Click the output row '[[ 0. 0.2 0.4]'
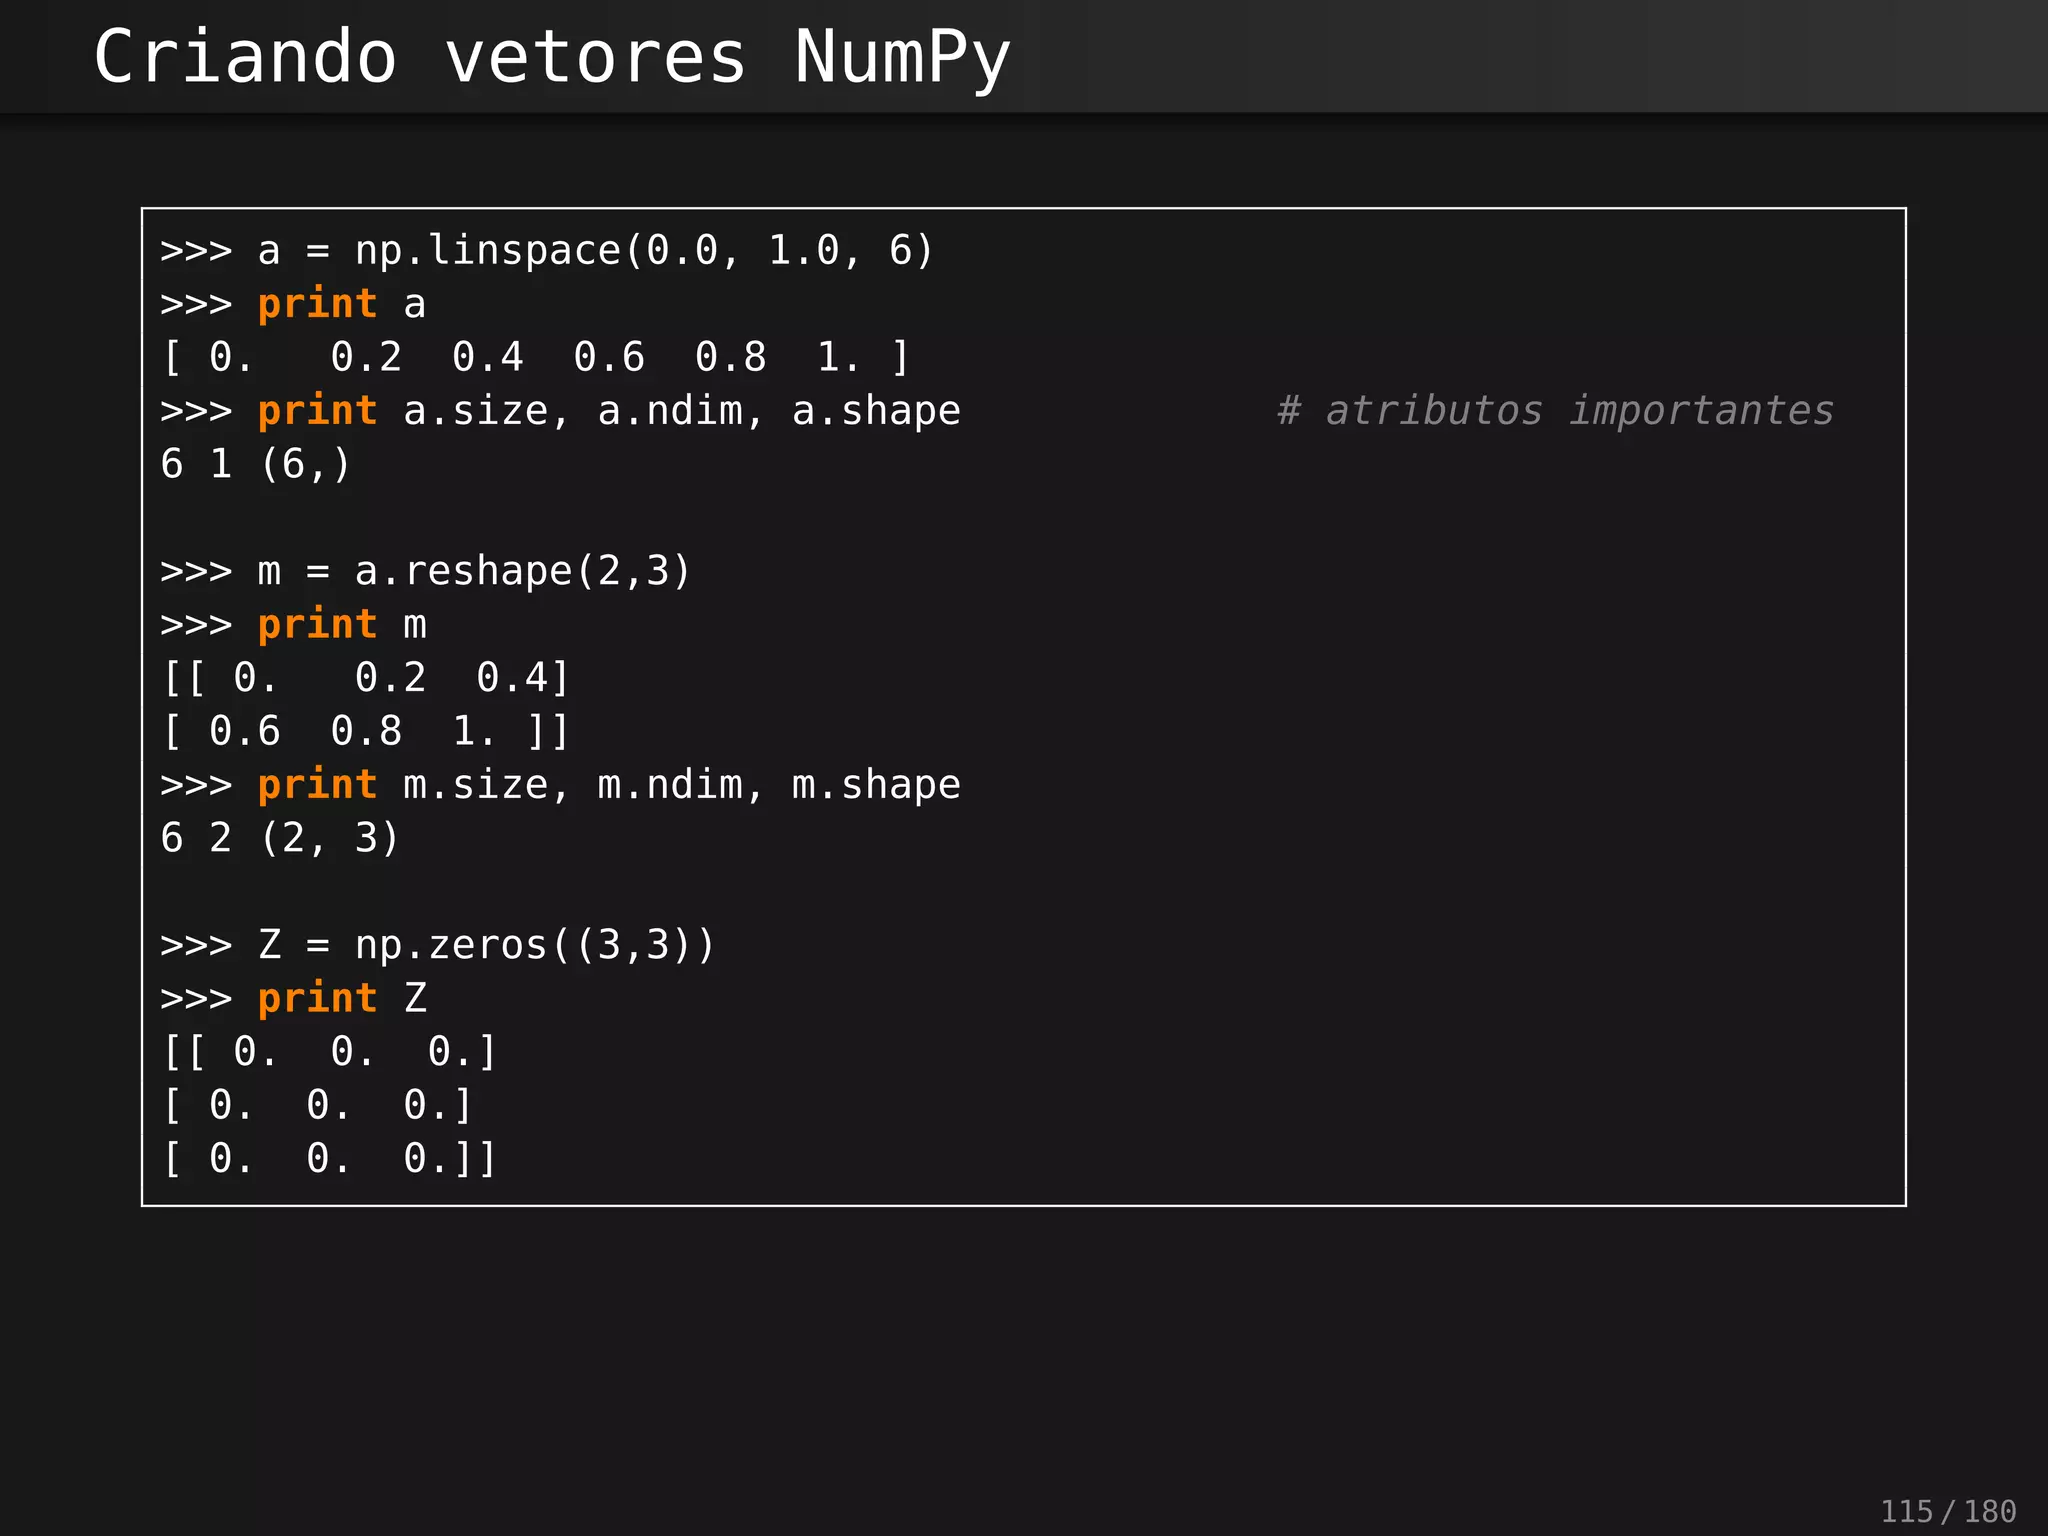Screen dimensions: 2048x1536 [x=365, y=678]
